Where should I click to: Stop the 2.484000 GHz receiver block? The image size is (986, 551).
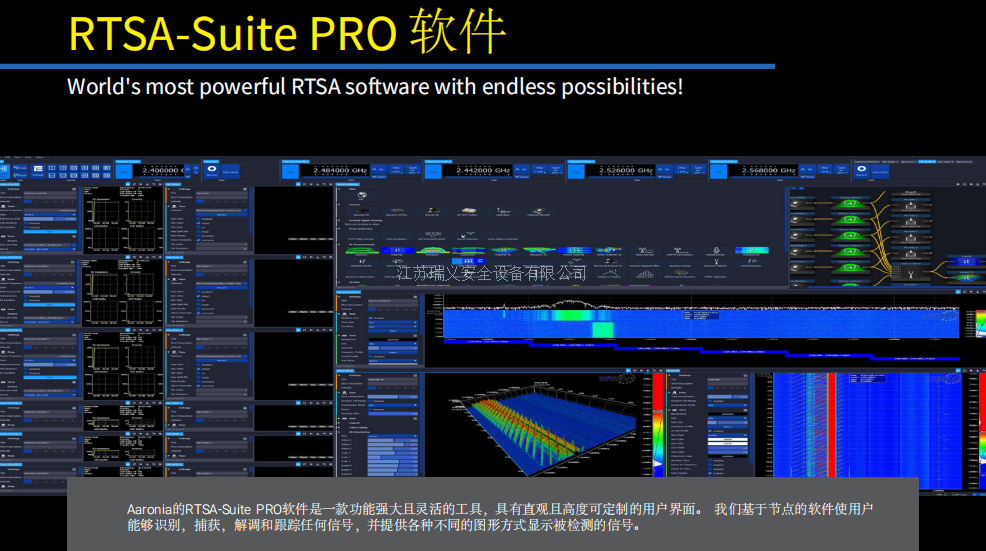coord(290,172)
